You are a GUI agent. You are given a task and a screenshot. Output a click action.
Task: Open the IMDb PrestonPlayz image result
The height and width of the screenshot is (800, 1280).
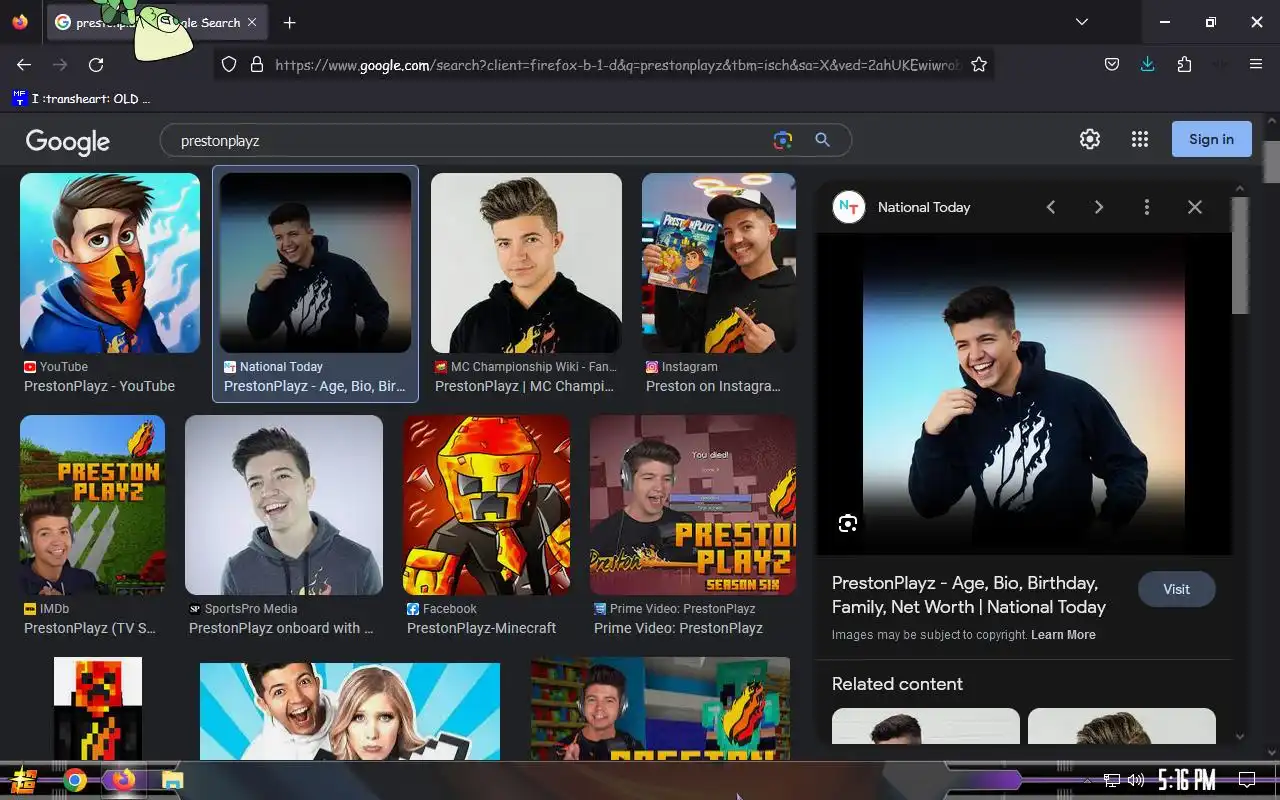(92, 505)
